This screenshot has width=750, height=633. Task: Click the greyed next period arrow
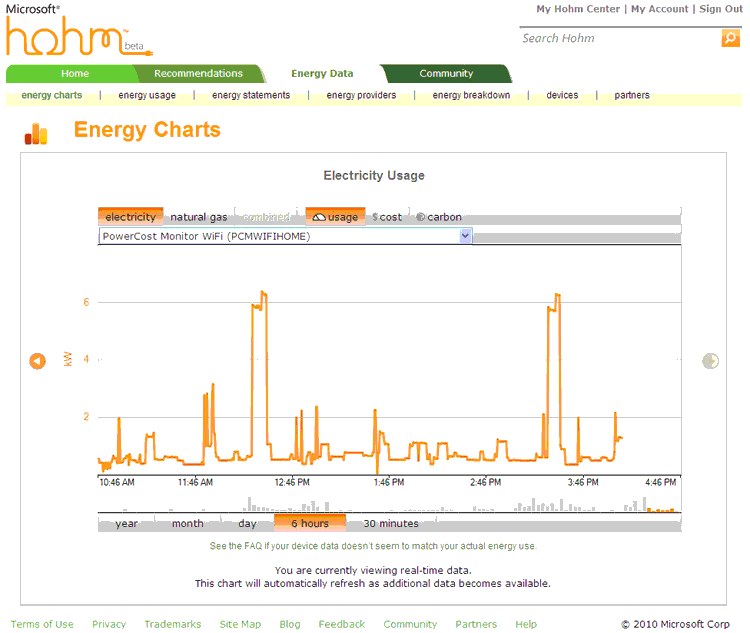point(710,361)
